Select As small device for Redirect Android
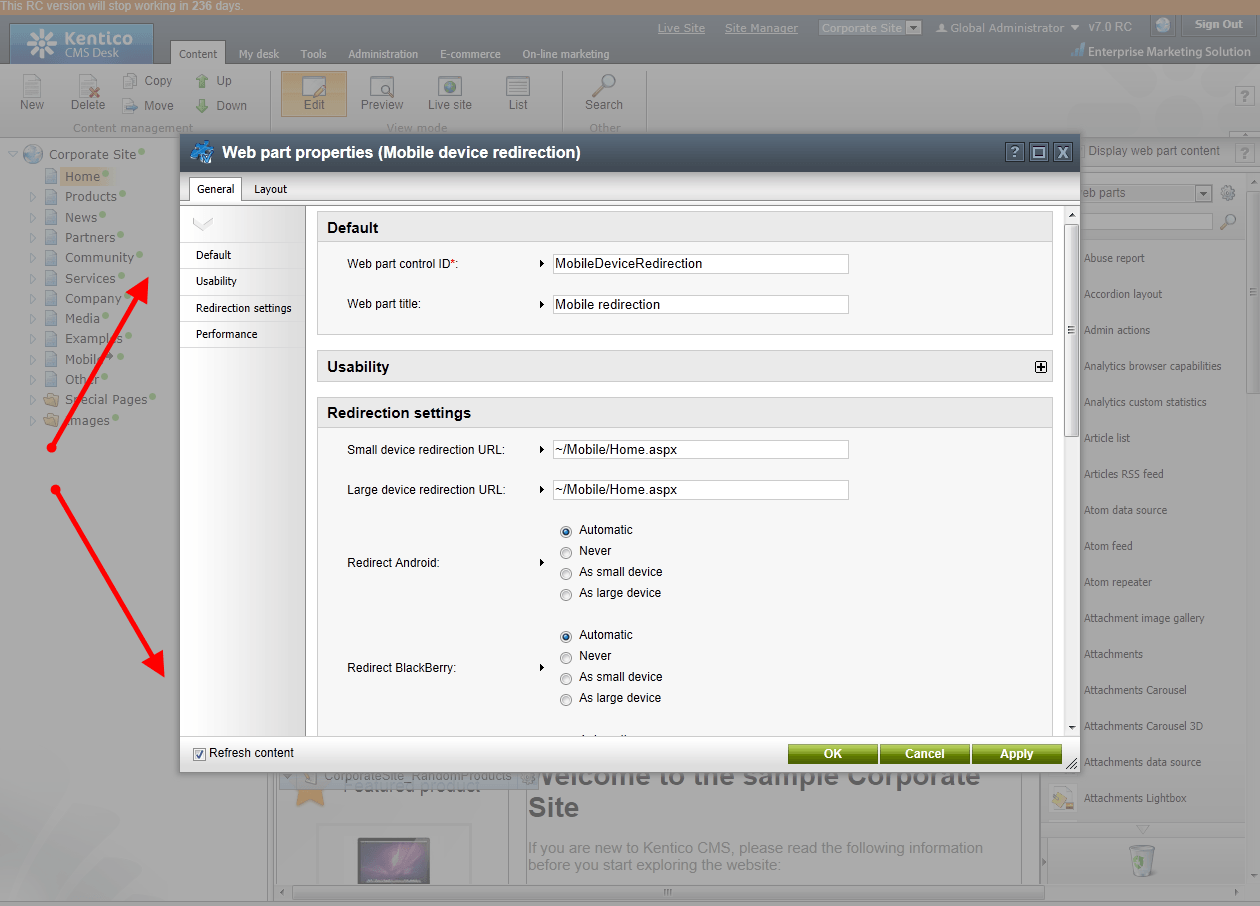Viewport: 1260px width, 906px height. (x=566, y=573)
